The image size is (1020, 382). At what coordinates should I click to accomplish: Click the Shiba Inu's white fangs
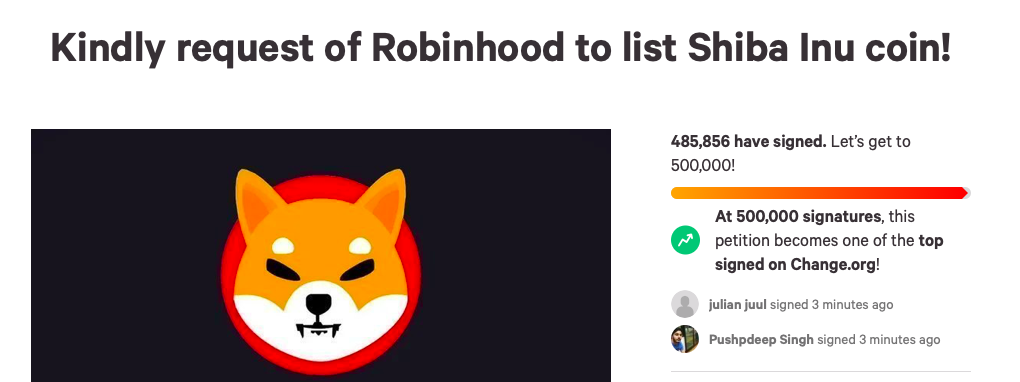click(318, 330)
